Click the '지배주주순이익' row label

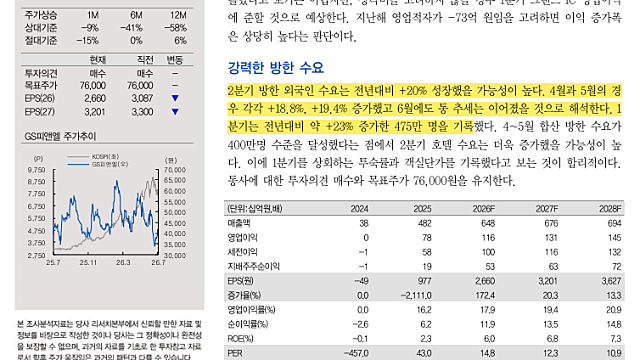pos(253,267)
